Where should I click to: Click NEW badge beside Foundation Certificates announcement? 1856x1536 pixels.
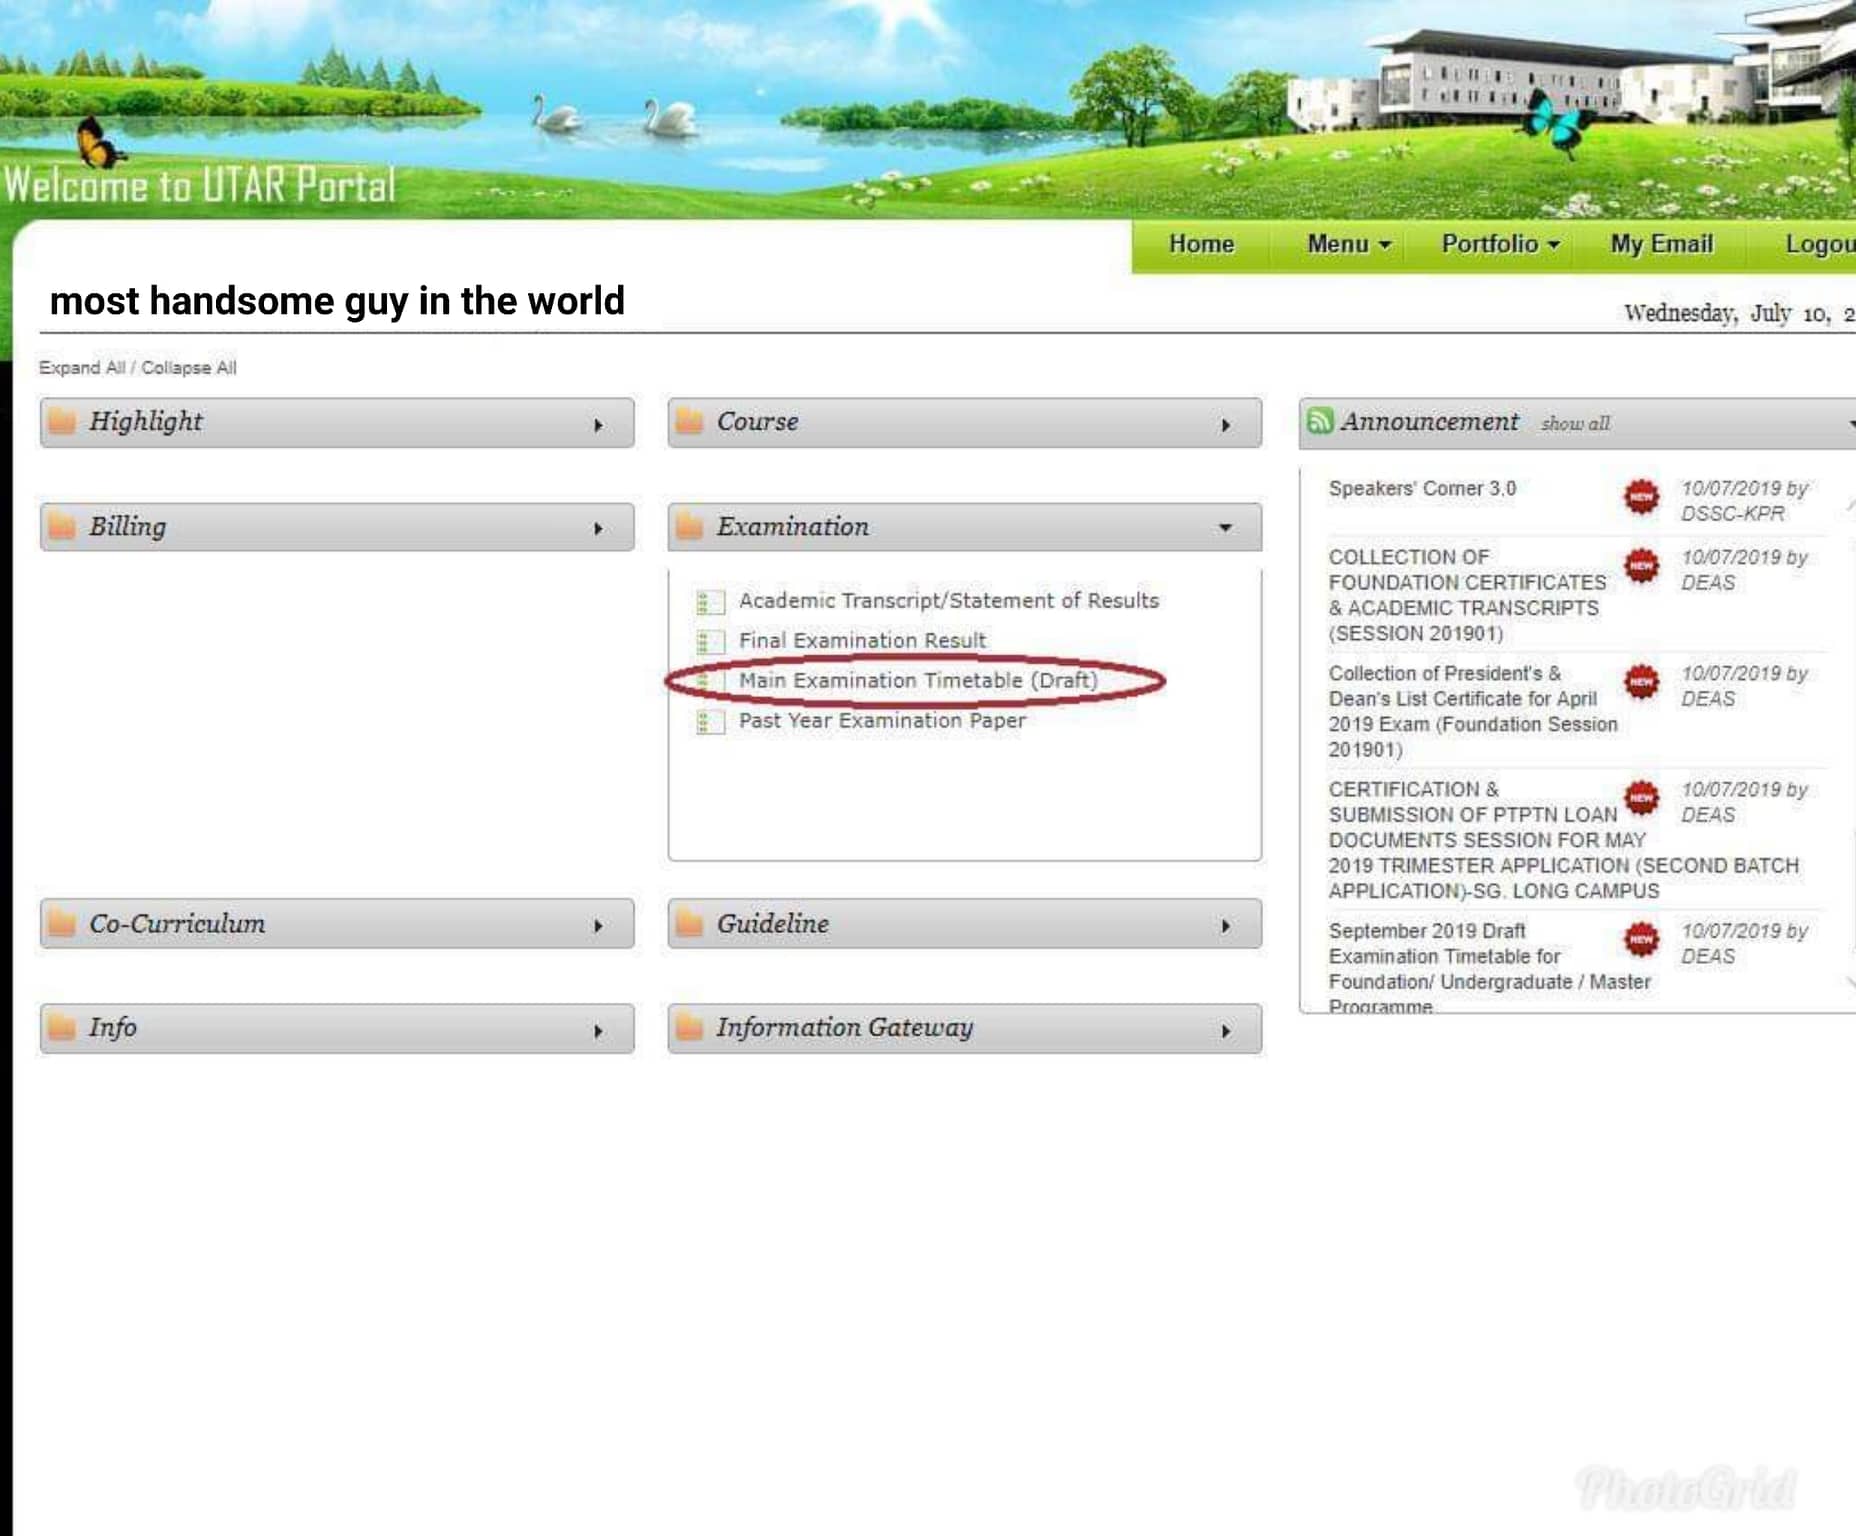tap(1641, 565)
